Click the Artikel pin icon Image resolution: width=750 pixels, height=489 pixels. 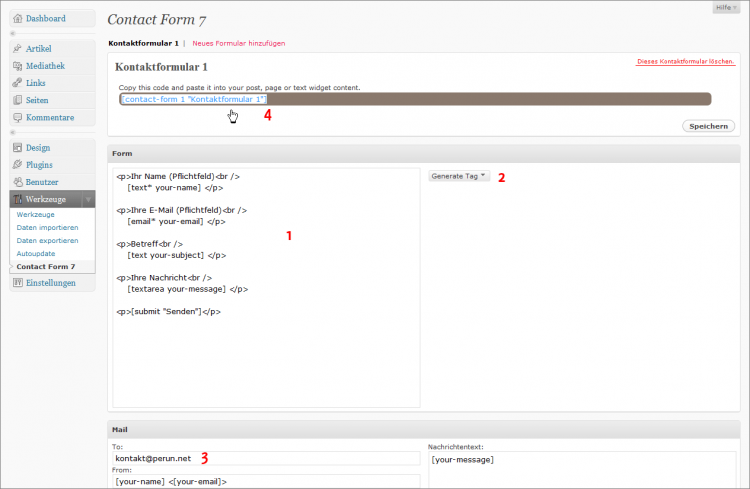(x=18, y=48)
